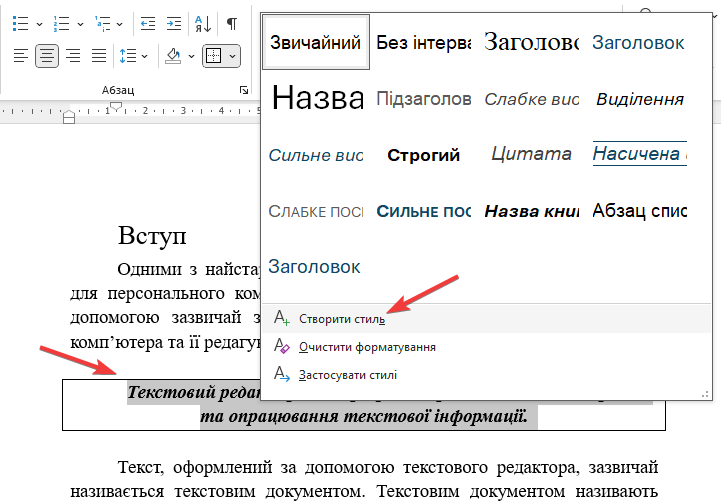721x504 pixels.
Task: Open the Абзац dialog launcher
Action: (x=244, y=91)
